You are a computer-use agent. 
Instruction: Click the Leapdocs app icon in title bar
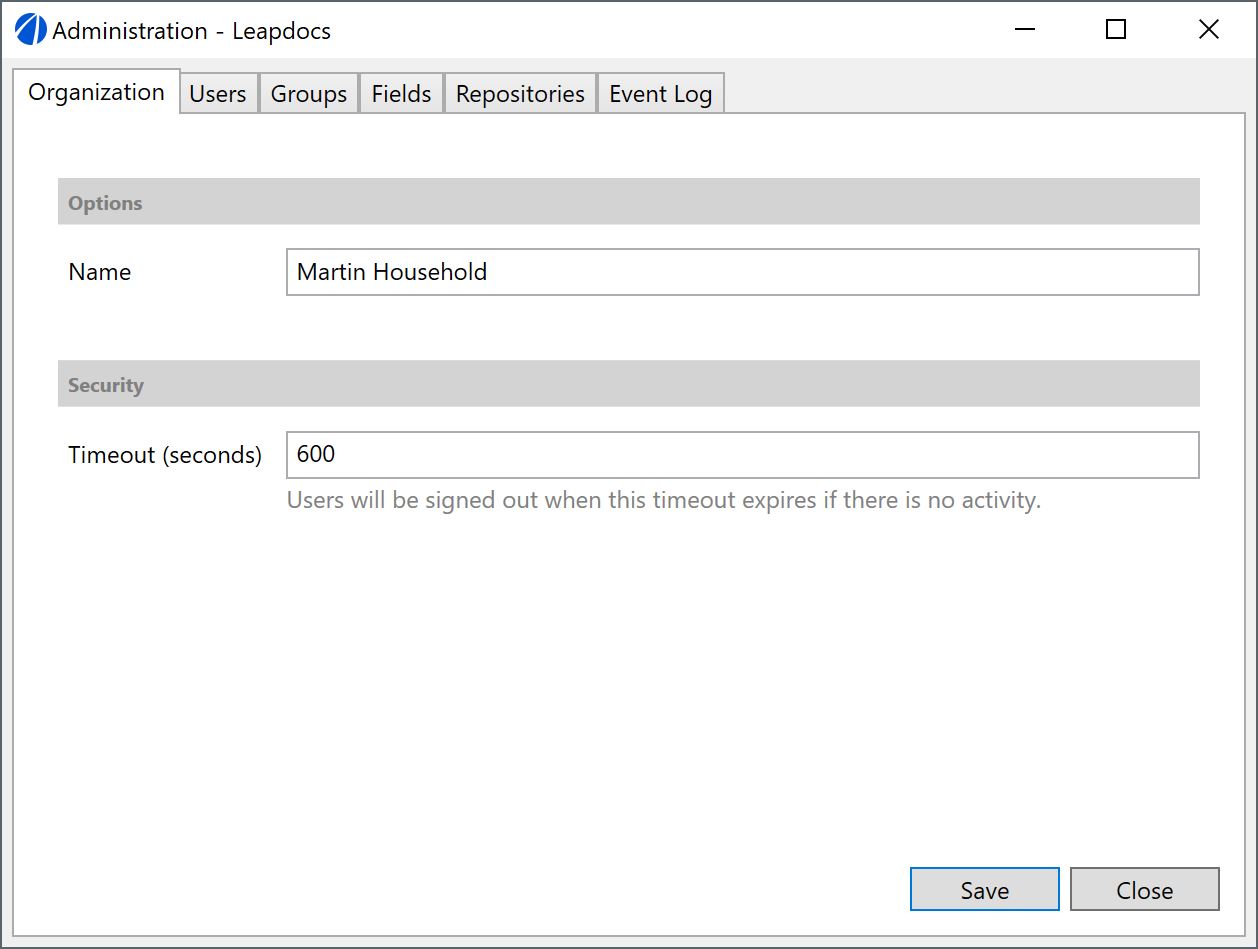[31, 30]
